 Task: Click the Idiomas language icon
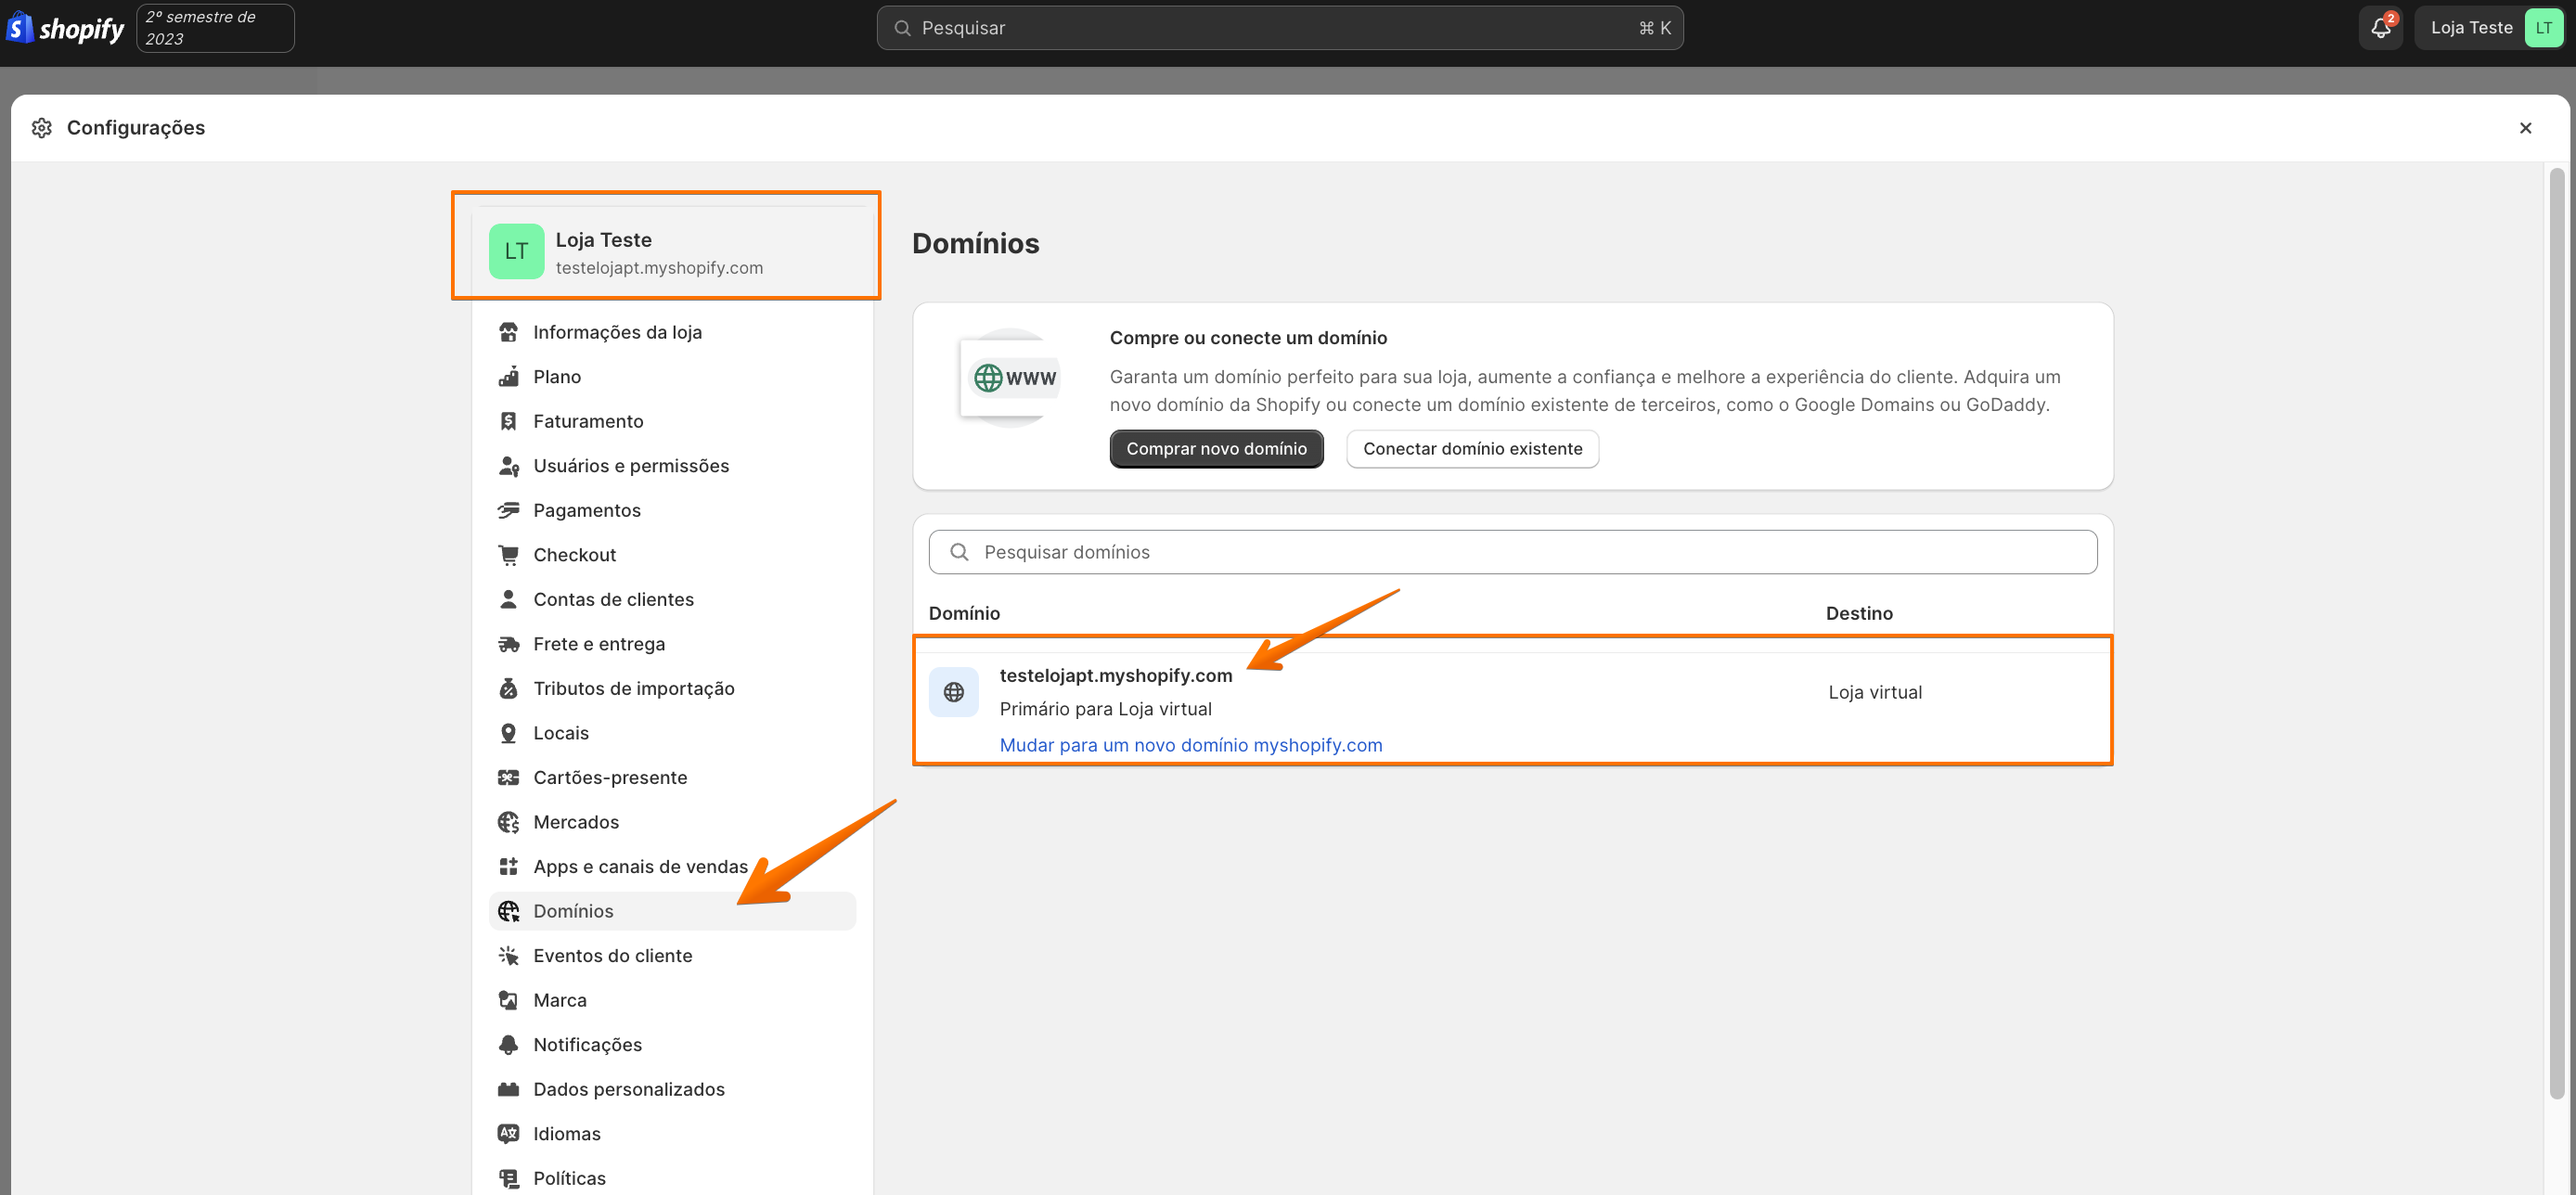click(508, 1133)
